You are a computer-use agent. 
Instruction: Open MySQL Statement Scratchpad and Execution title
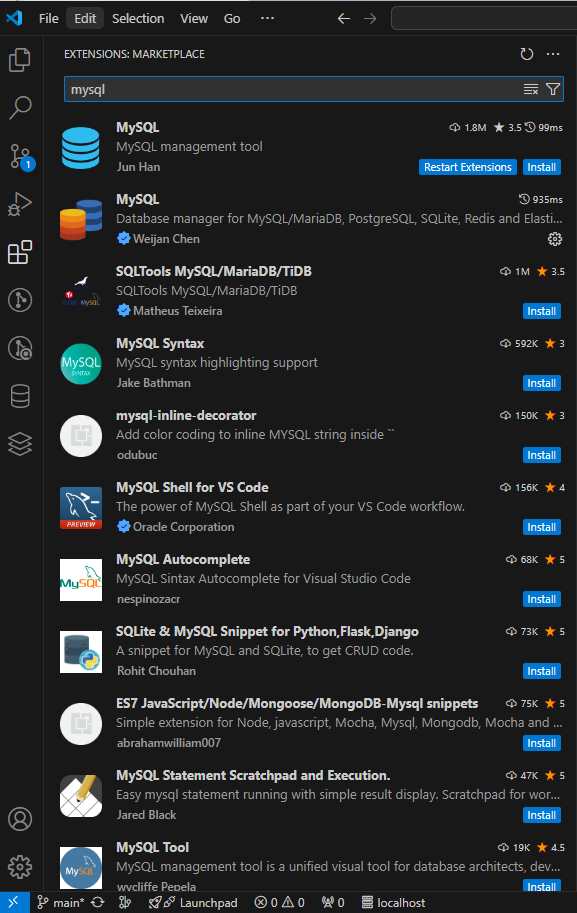click(x=253, y=776)
